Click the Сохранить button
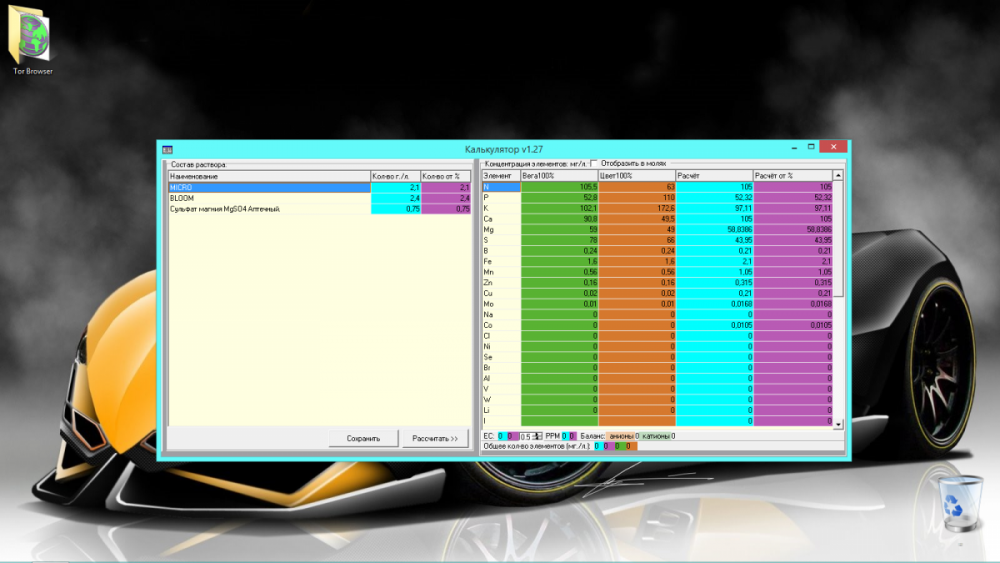This screenshot has height=563, width=1000. coord(363,438)
